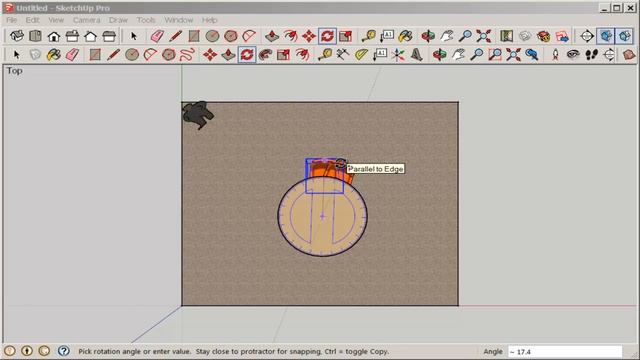Click highlighted Rotate tool in lower toolbar row
640x360 pixels.
coord(247,54)
